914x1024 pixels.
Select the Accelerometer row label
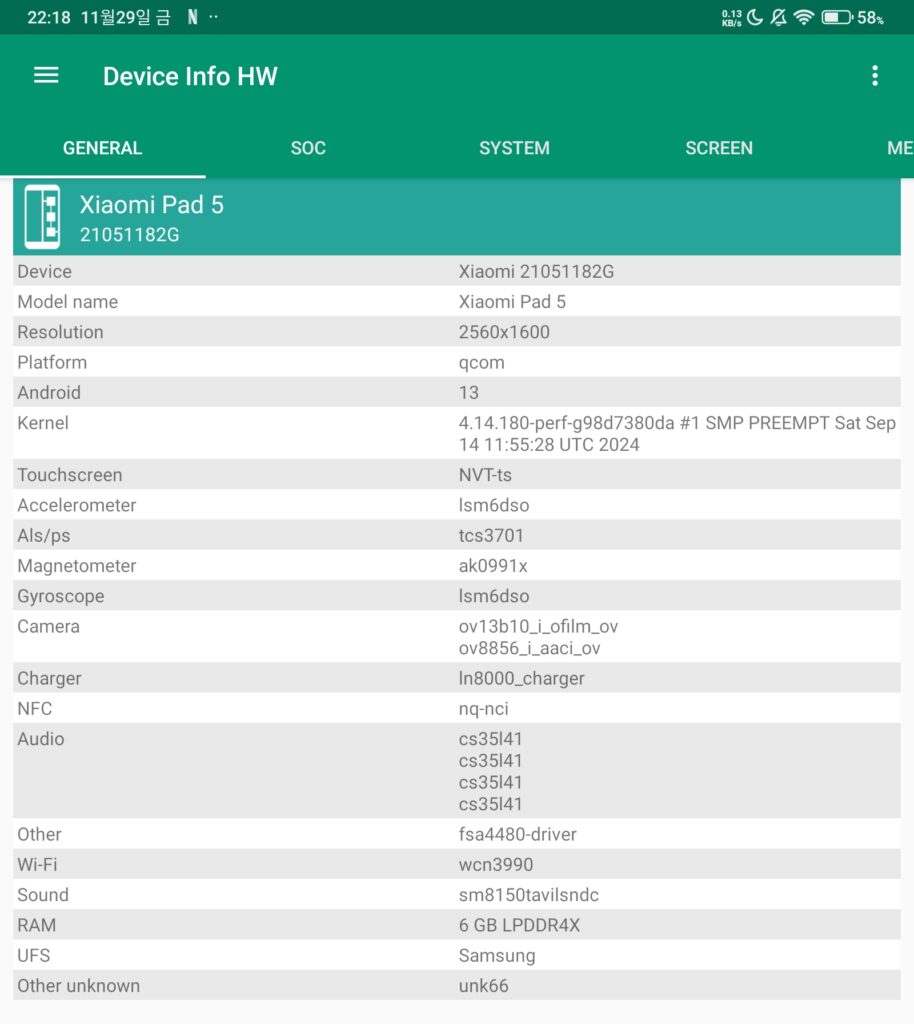(76, 505)
